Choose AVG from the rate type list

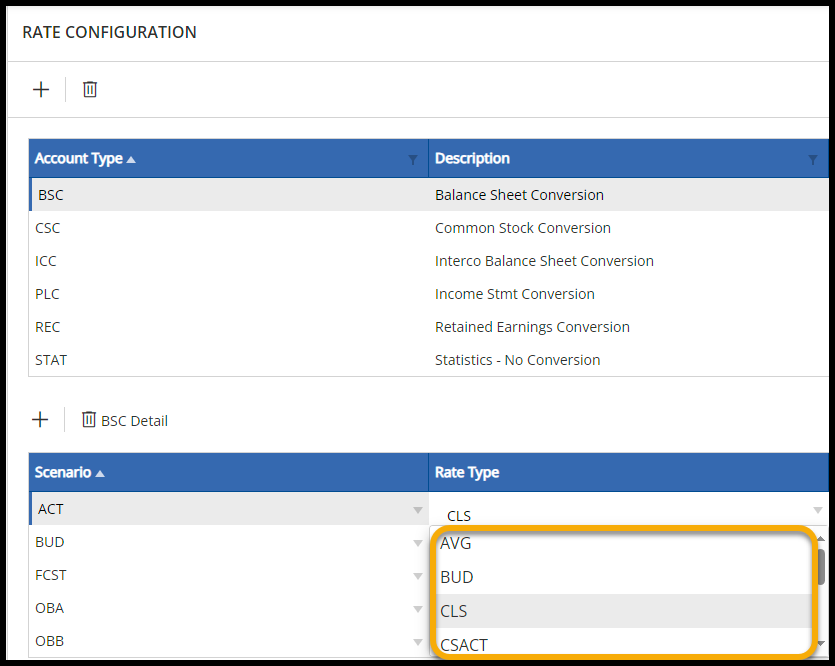point(456,544)
